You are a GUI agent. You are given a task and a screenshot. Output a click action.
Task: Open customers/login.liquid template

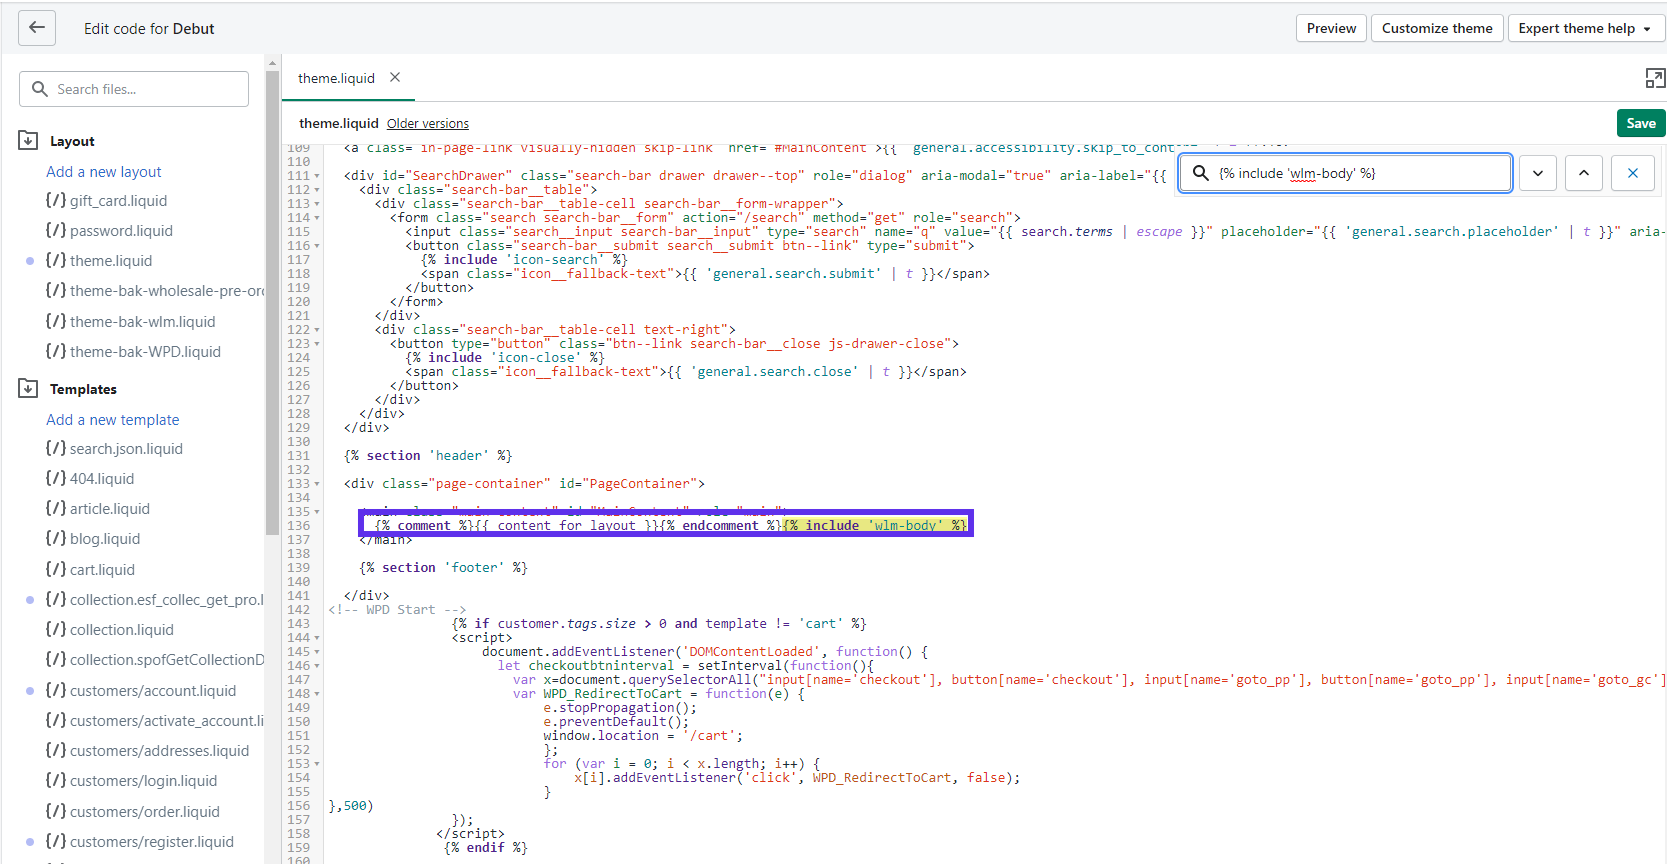click(x=143, y=781)
